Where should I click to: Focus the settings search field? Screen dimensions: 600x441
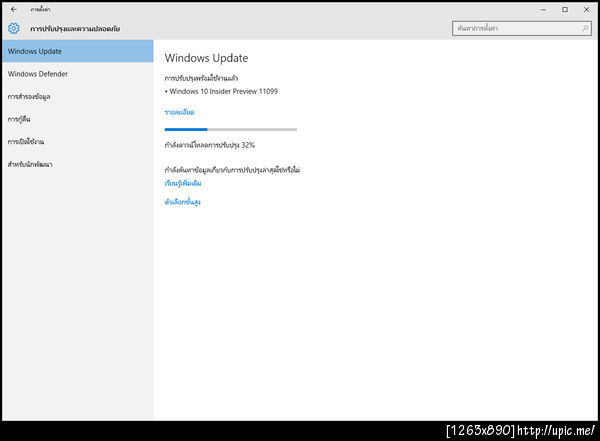click(x=522, y=28)
